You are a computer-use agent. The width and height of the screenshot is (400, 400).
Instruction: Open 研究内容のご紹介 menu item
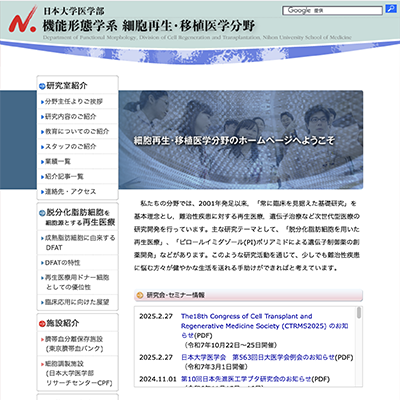pyautogui.click(x=70, y=117)
